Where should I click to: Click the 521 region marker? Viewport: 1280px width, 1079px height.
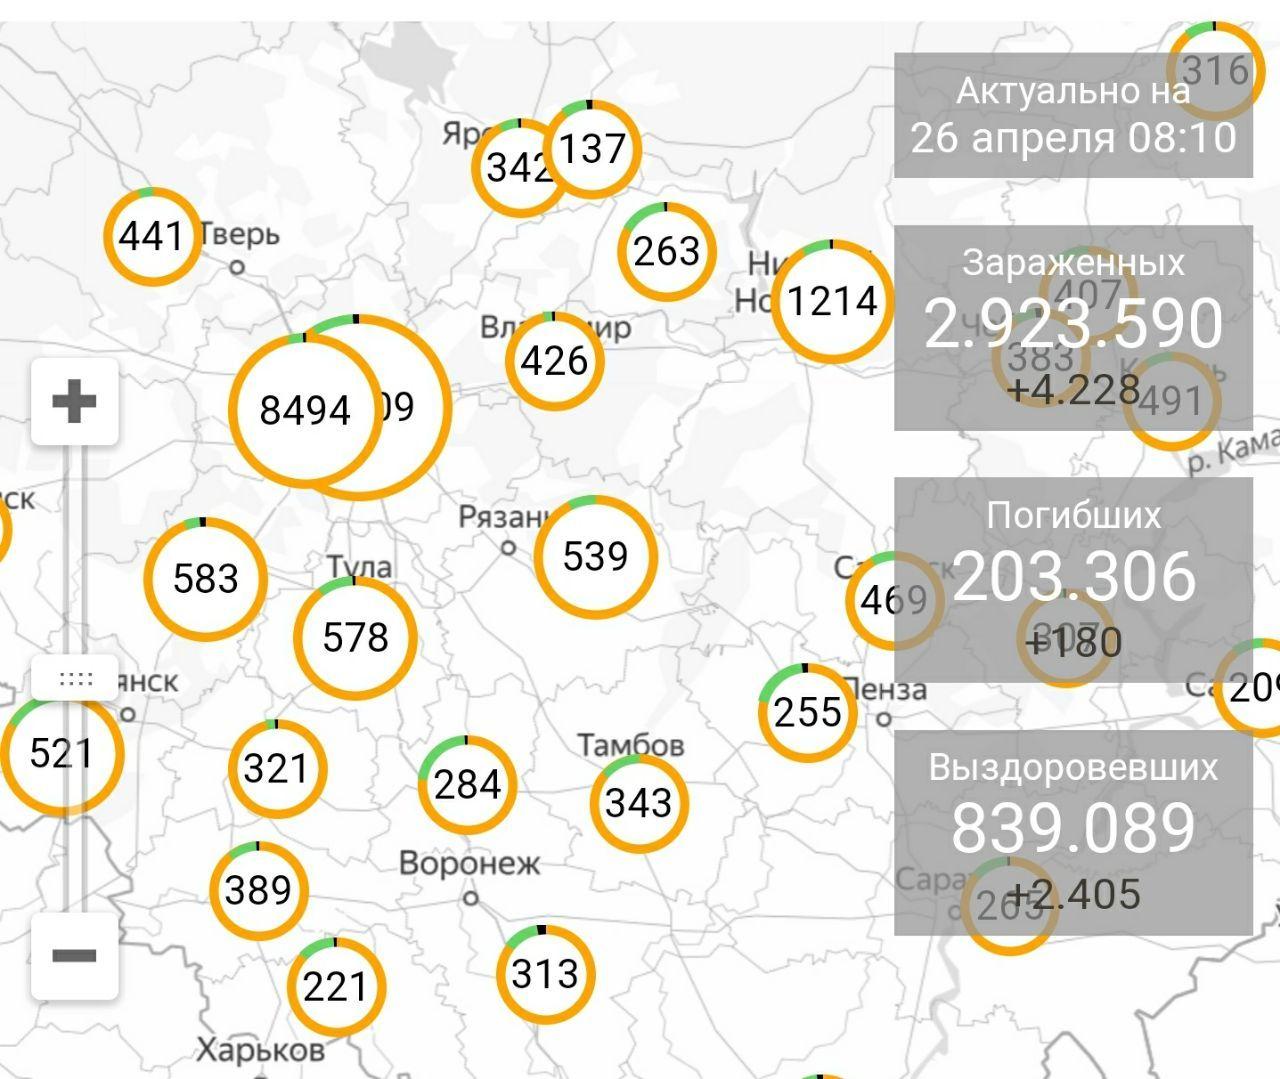pos(62,753)
